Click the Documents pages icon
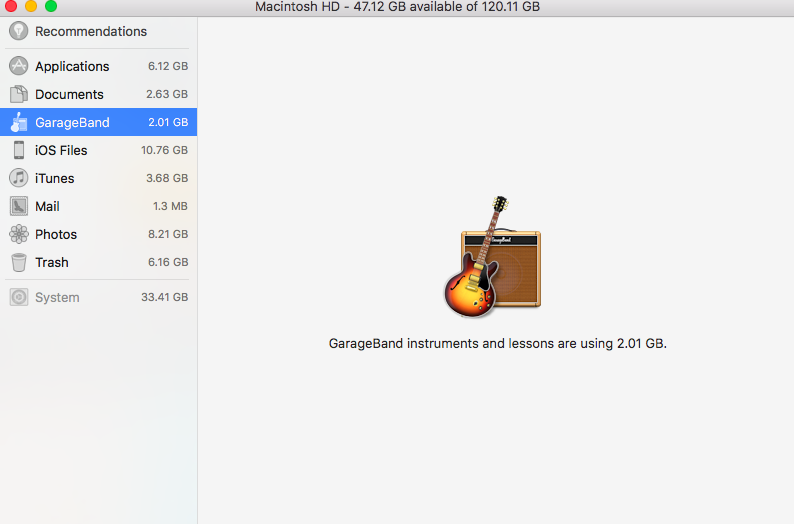Screen dimensions: 794x524 [x=19, y=94]
